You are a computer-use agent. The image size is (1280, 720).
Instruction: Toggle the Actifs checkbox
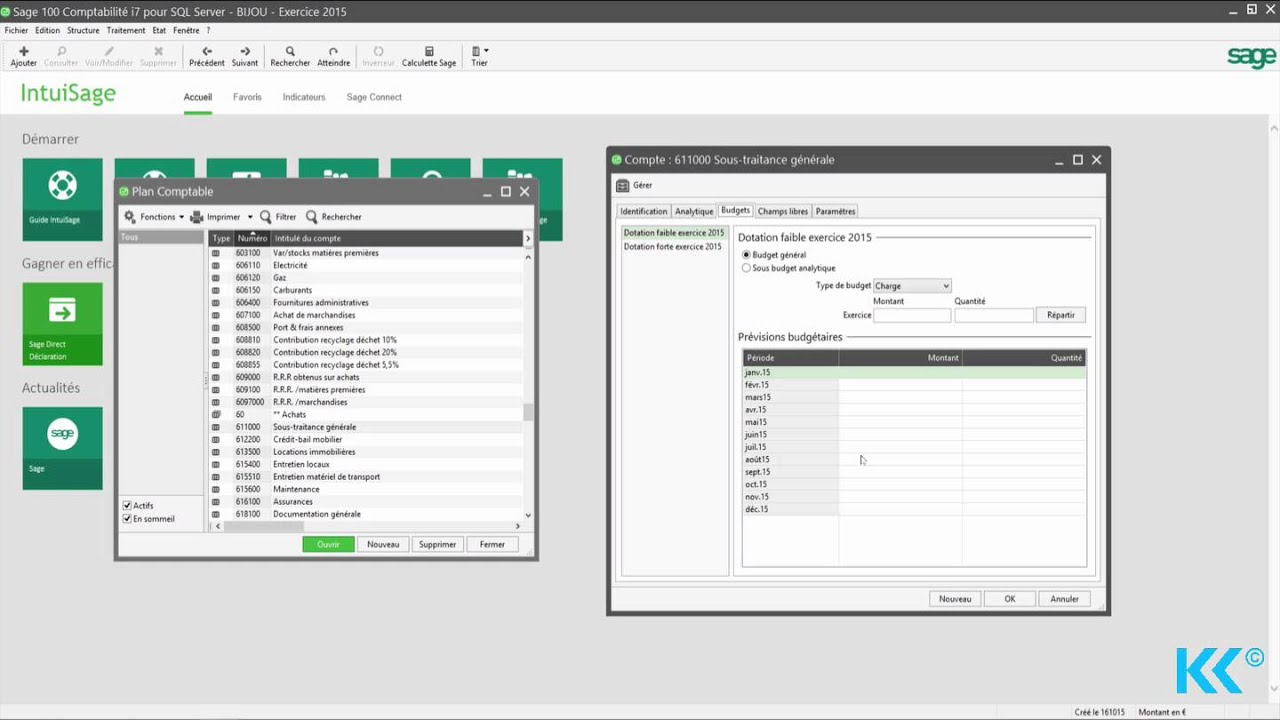(x=127, y=506)
